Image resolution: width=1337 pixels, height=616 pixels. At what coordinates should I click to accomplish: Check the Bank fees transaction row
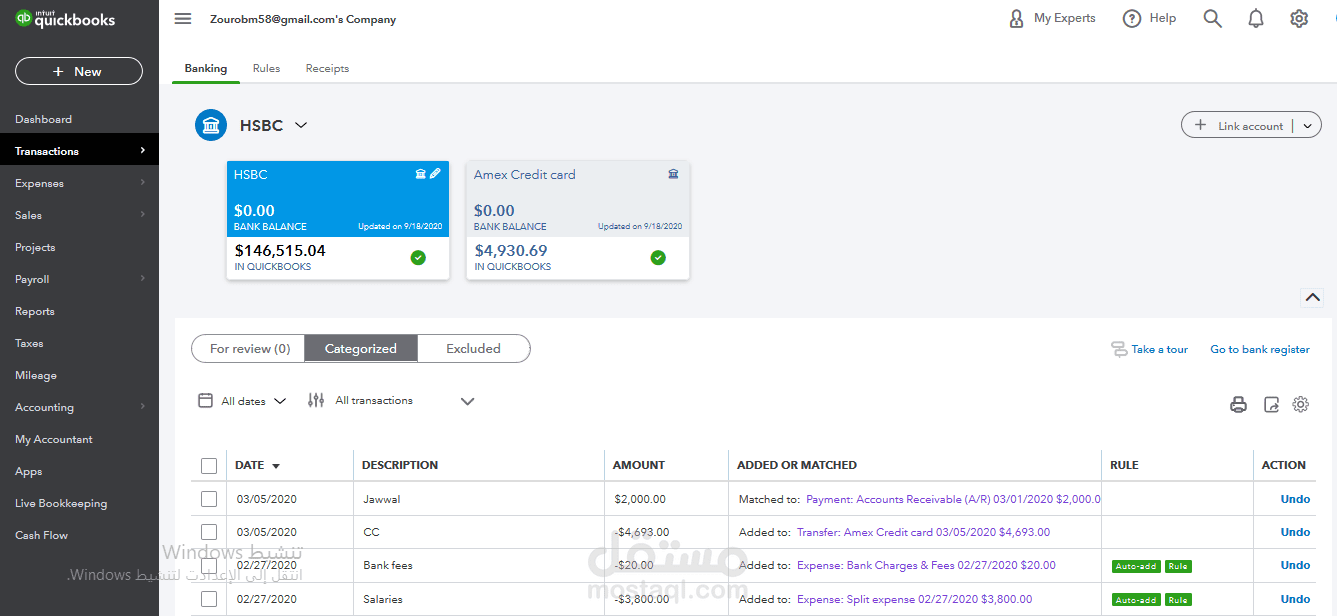tap(209, 565)
